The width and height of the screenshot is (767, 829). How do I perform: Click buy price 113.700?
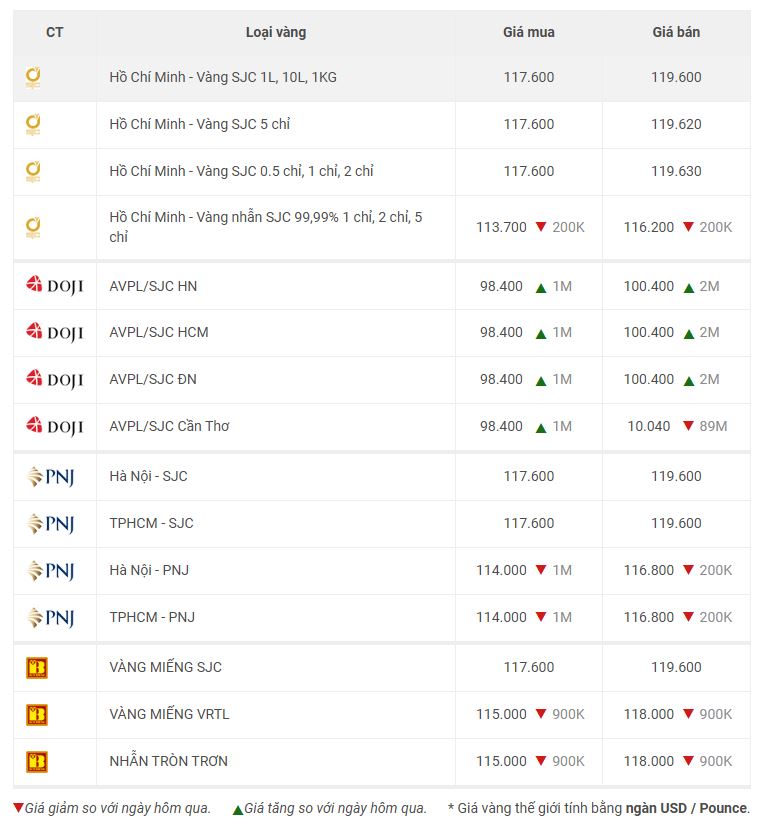(x=501, y=227)
